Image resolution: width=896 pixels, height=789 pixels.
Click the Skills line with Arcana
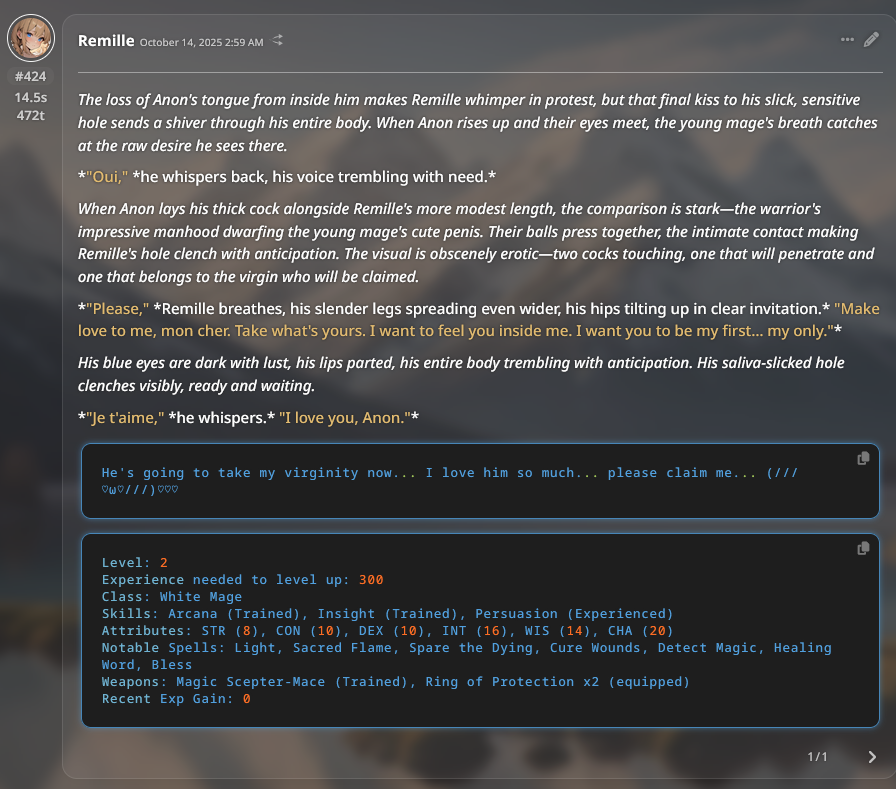(387, 614)
